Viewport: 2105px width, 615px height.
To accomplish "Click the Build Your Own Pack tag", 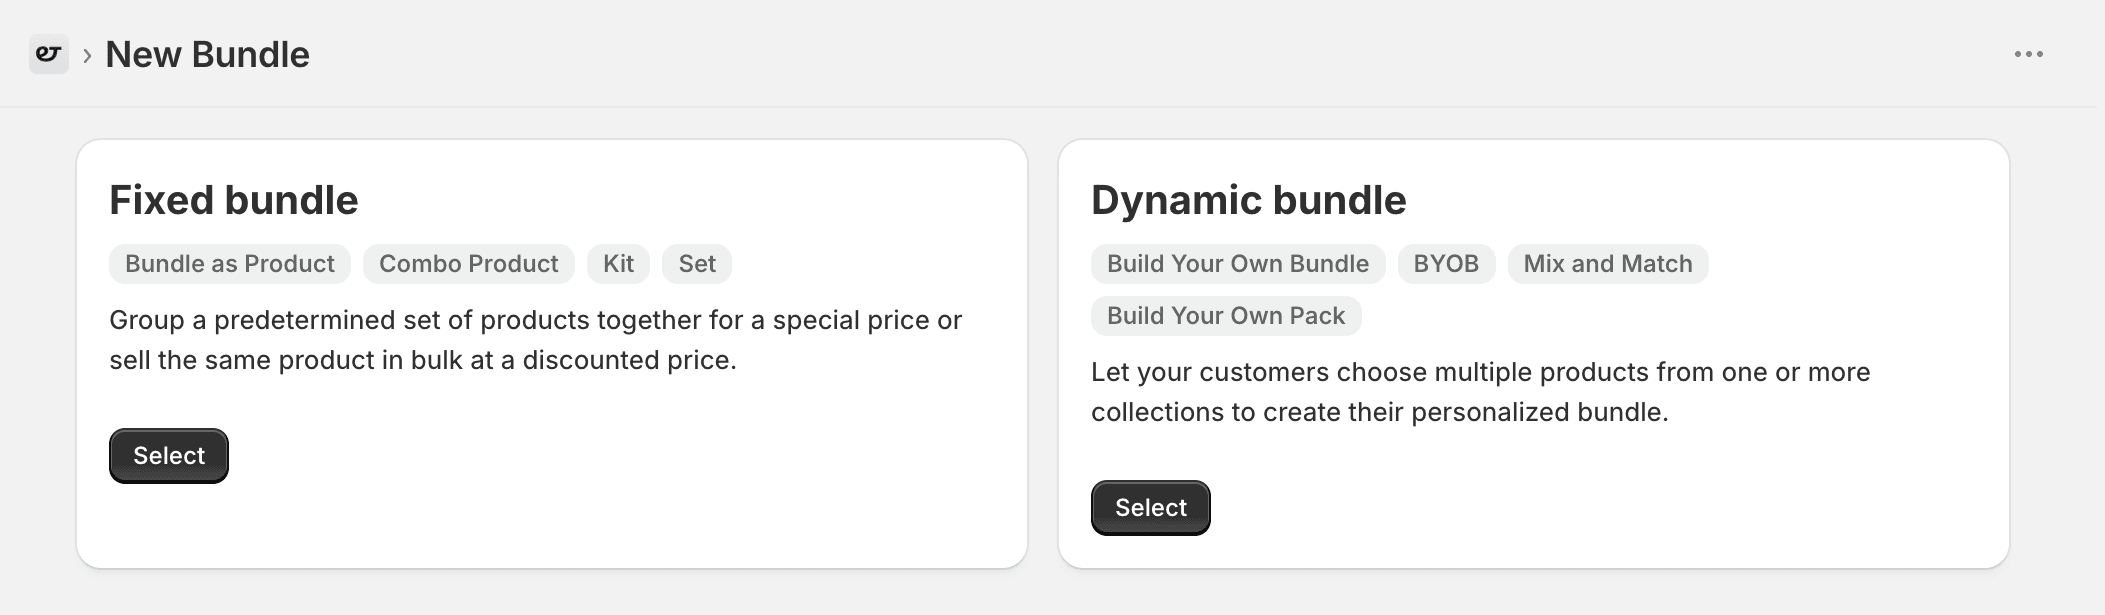I will [1226, 316].
